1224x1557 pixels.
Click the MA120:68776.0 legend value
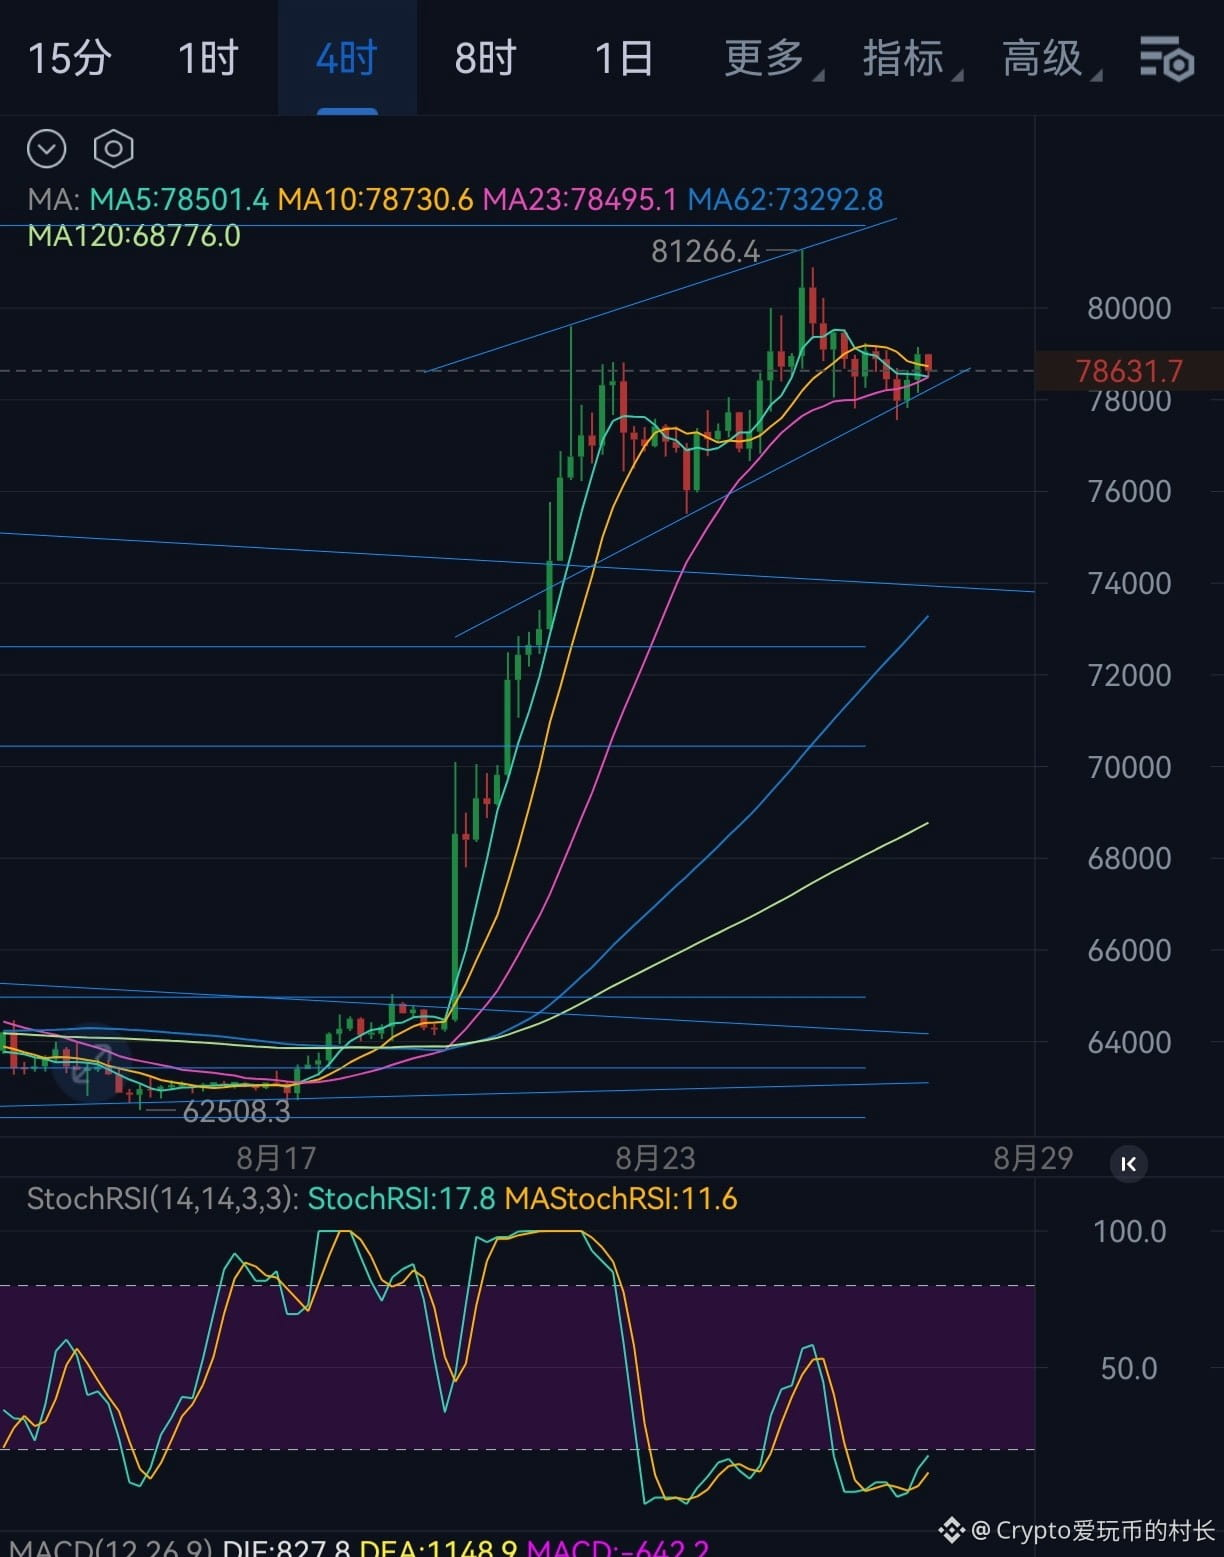coord(134,236)
